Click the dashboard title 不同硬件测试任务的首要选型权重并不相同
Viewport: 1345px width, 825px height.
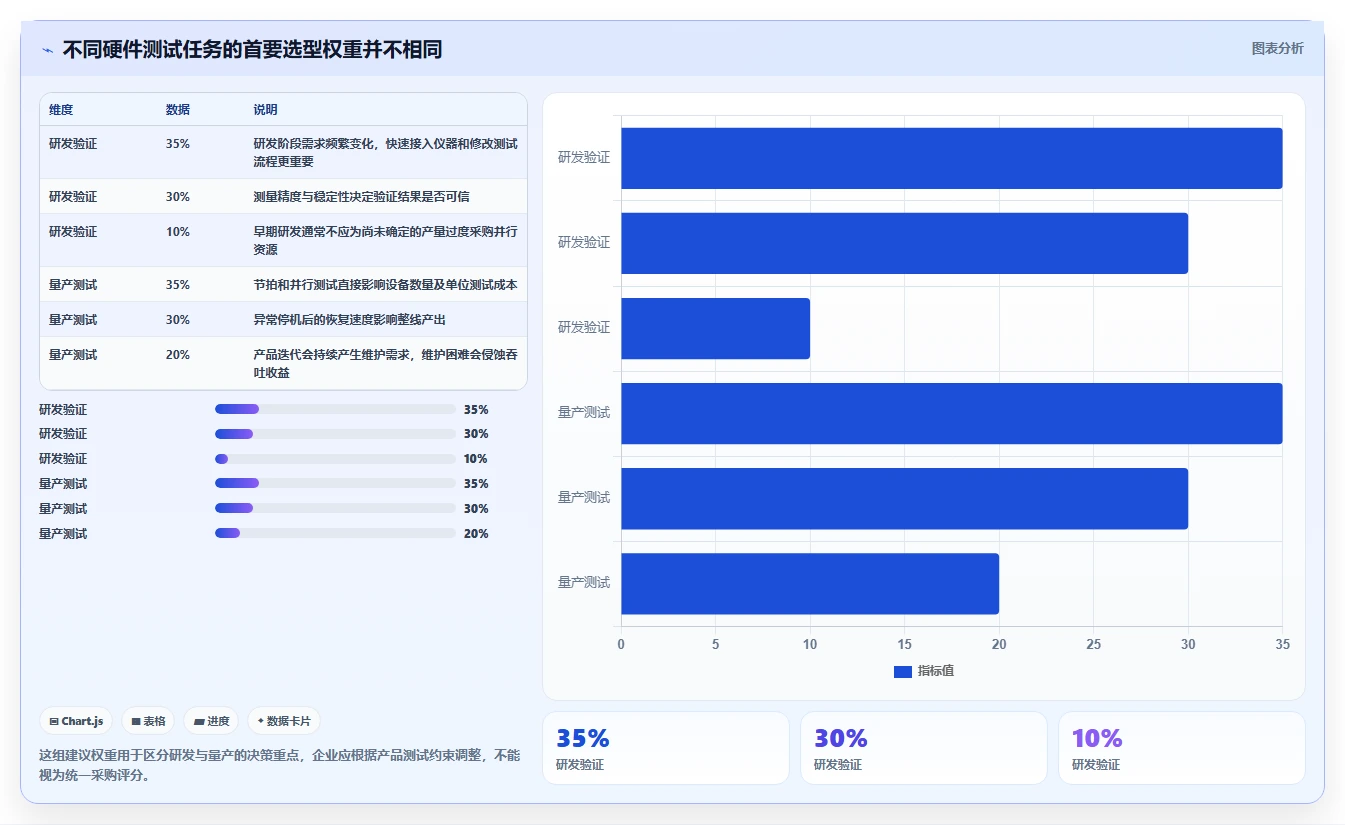[252, 50]
